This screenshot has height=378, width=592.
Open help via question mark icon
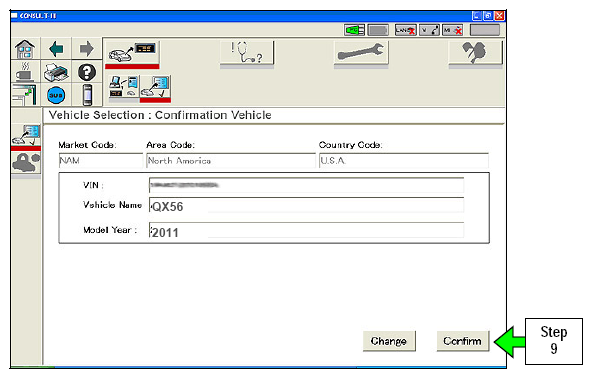point(87,72)
